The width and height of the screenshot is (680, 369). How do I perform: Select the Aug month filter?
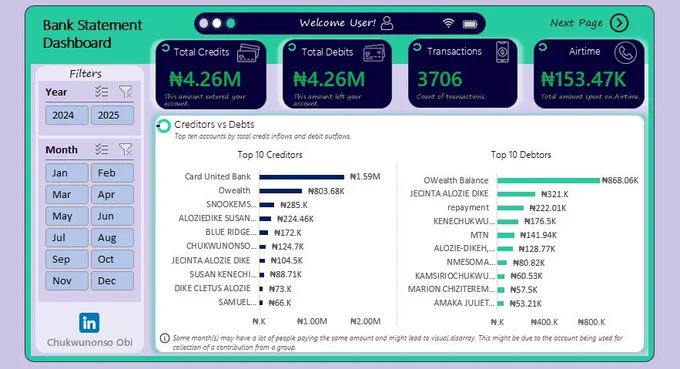112,238
